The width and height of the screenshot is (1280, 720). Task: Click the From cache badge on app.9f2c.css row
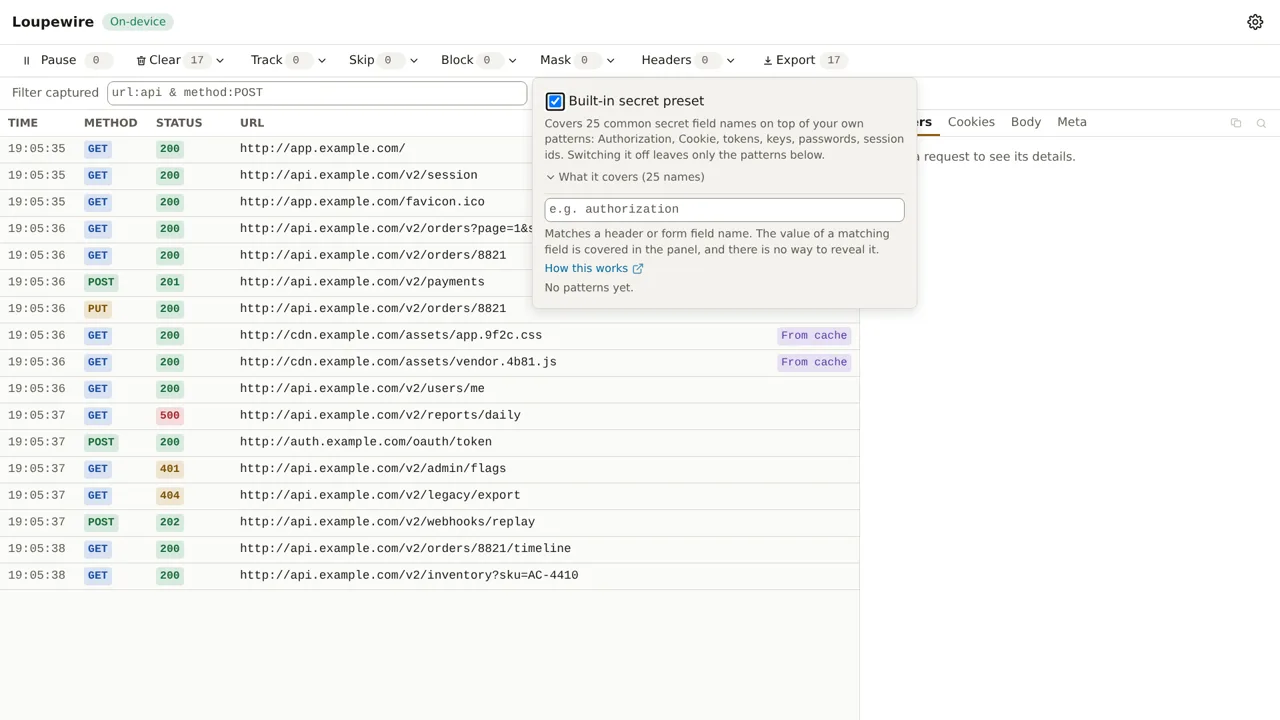point(814,336)
